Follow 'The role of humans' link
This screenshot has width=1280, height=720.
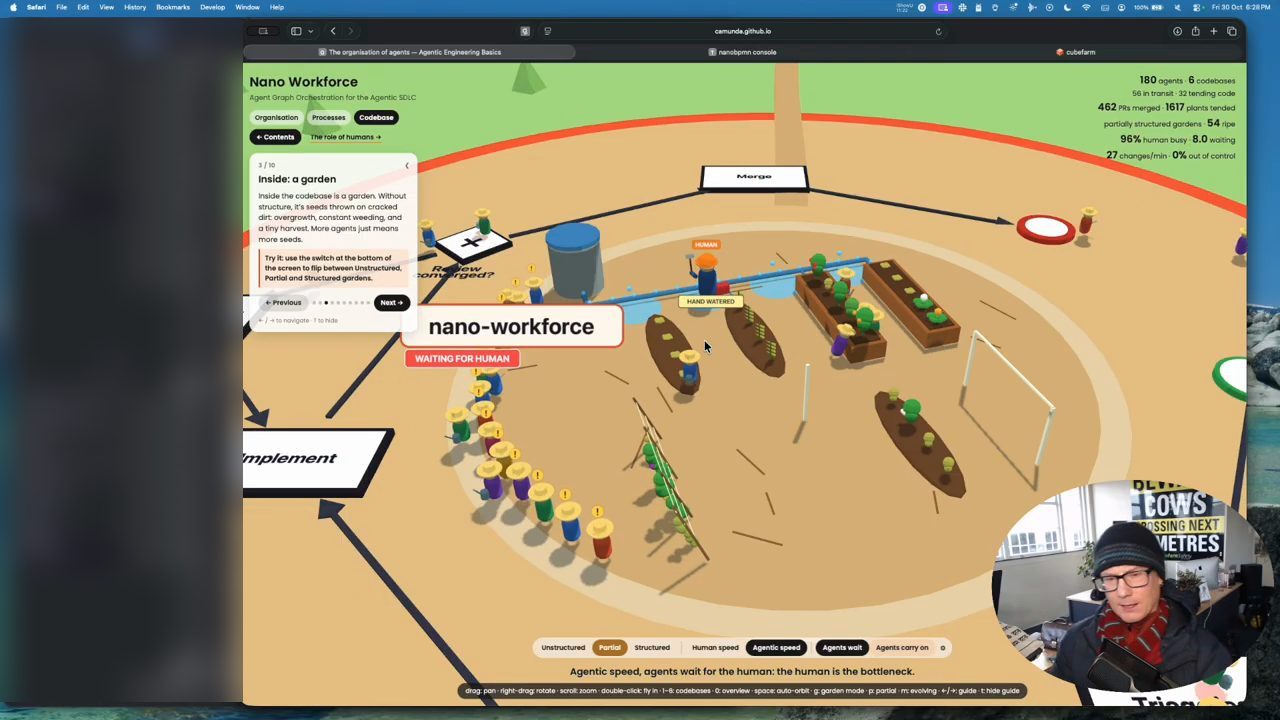(x=345, y=137)
